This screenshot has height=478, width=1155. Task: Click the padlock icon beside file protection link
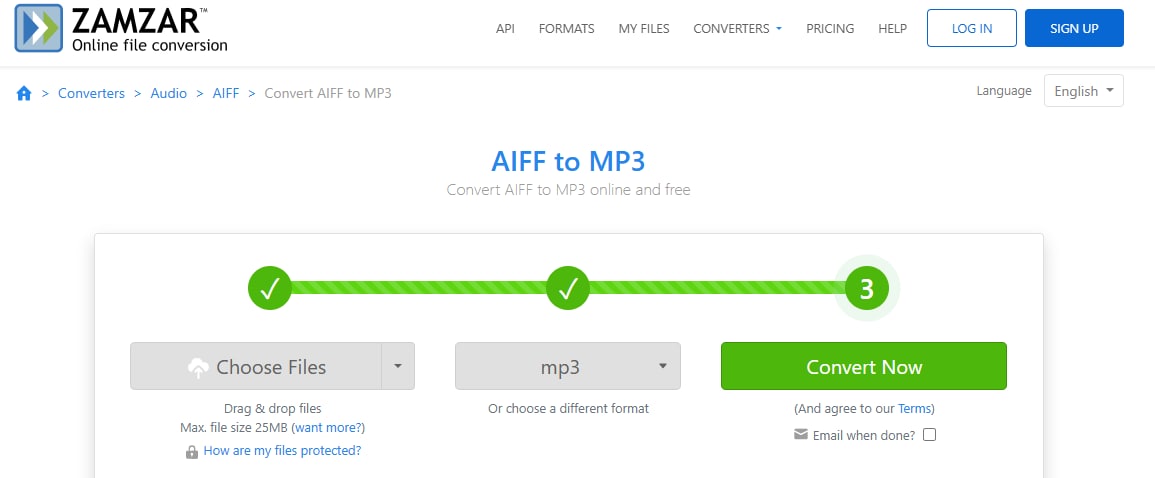[x=192, y=451]
